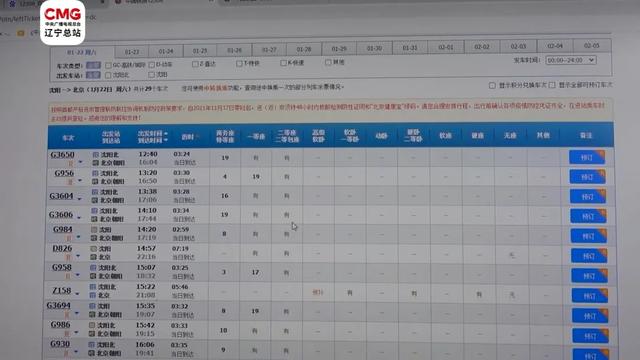Screen dimensions: 640x360
Task: Click ID card icon under G984
Action: [69, 238]
